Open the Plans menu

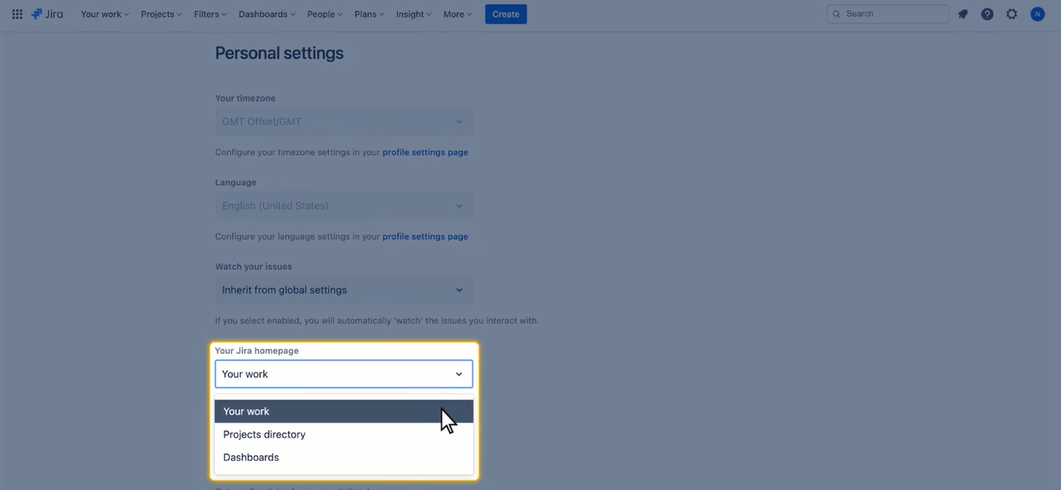tap(369, 14)
